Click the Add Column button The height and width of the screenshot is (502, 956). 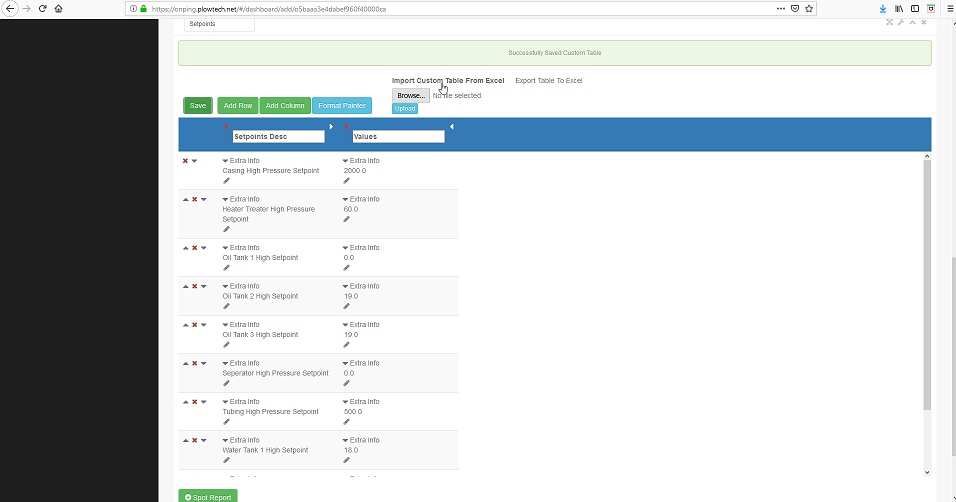click(285, 105)
